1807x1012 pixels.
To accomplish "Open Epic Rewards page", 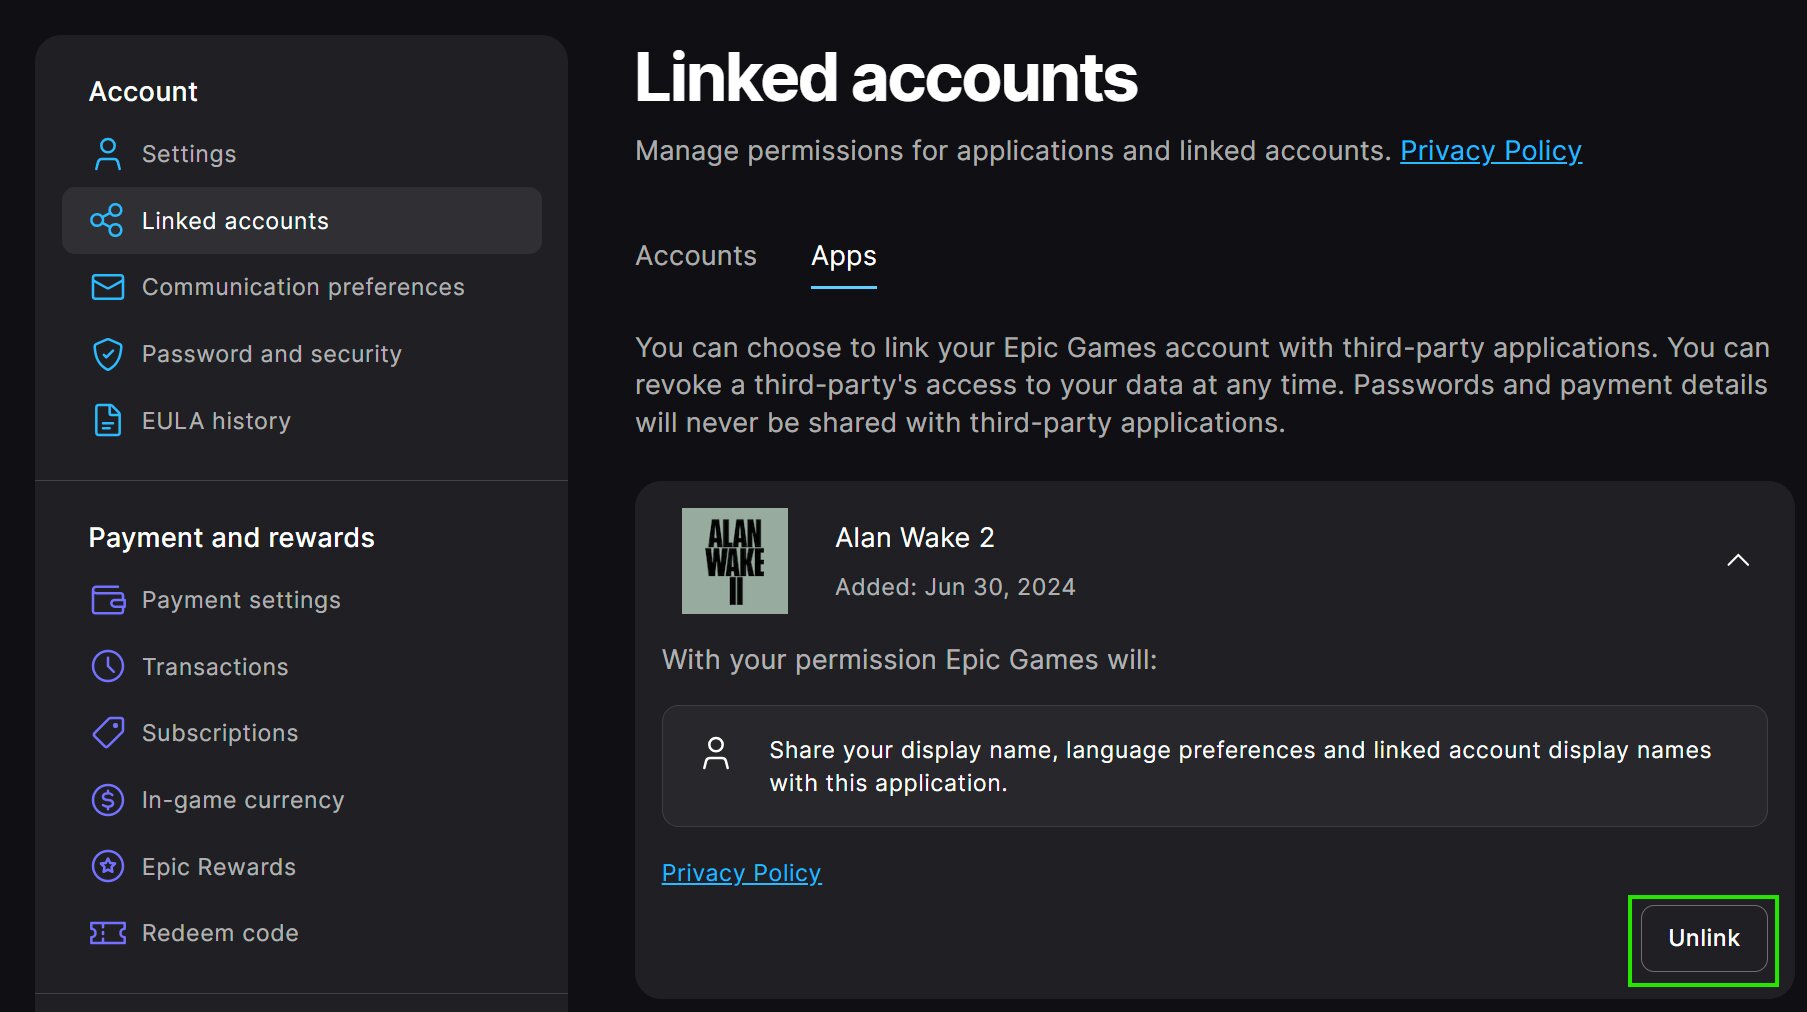I will click(302, 866).
